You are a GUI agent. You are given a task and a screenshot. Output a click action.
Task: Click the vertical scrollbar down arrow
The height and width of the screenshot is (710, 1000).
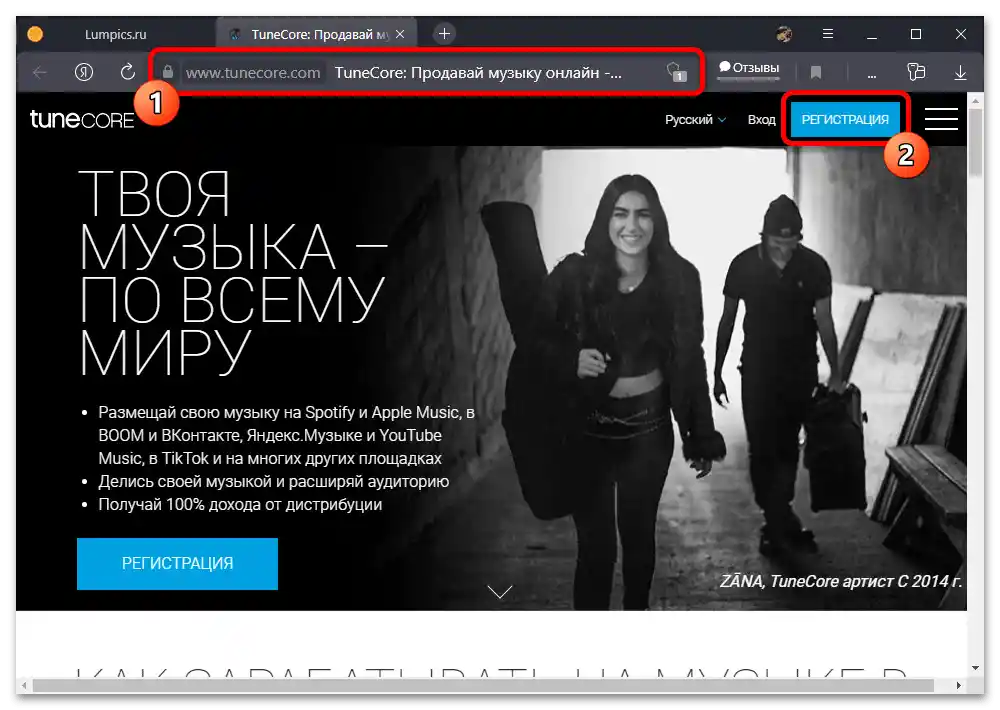click(x=974, y=668)
